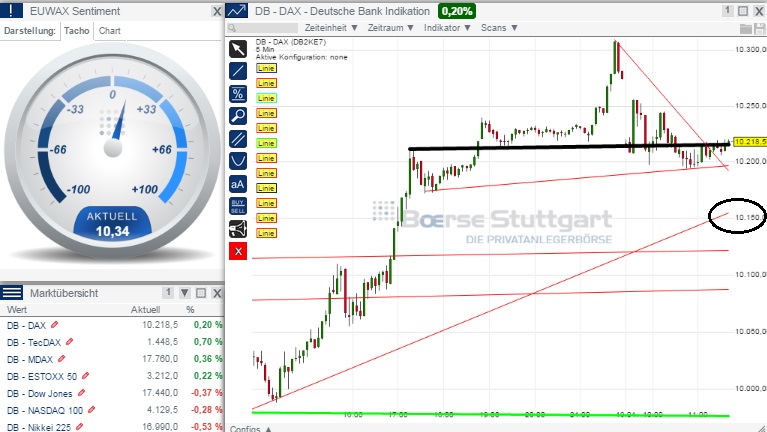Select the parallel channel lines tool

[238, 138]
